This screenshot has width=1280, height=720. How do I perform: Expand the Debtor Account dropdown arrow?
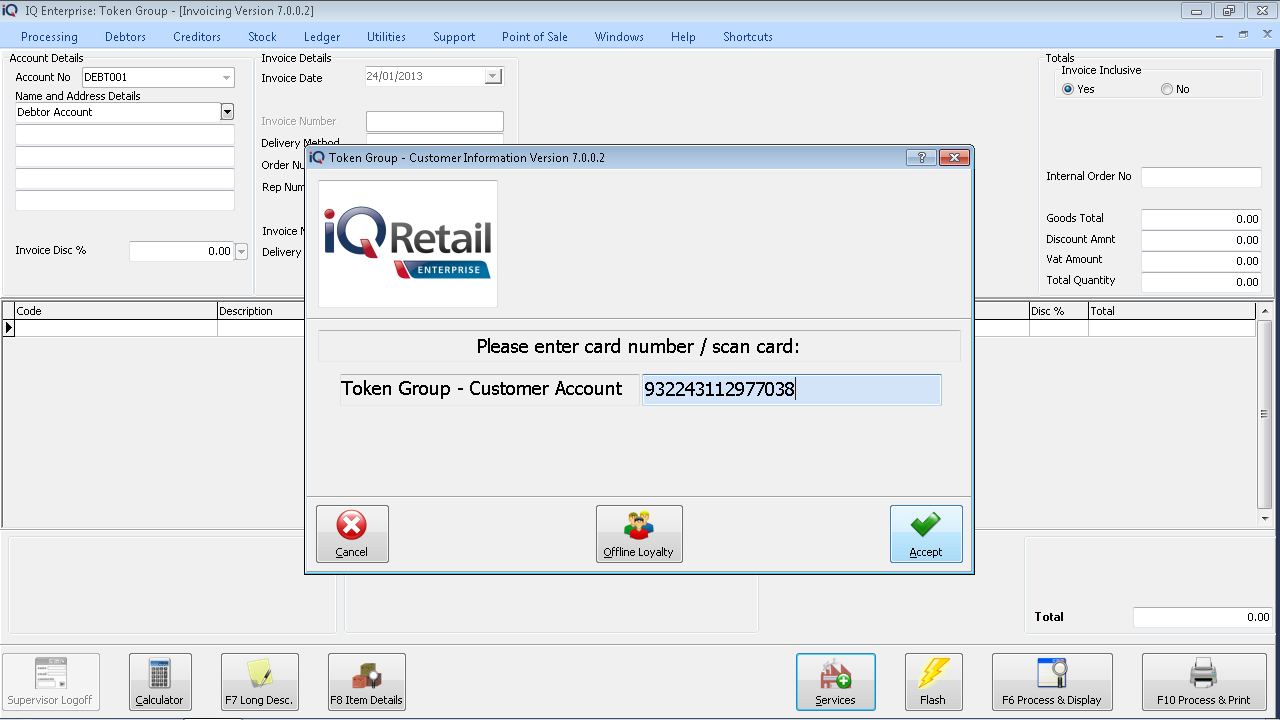coord(227,112)
